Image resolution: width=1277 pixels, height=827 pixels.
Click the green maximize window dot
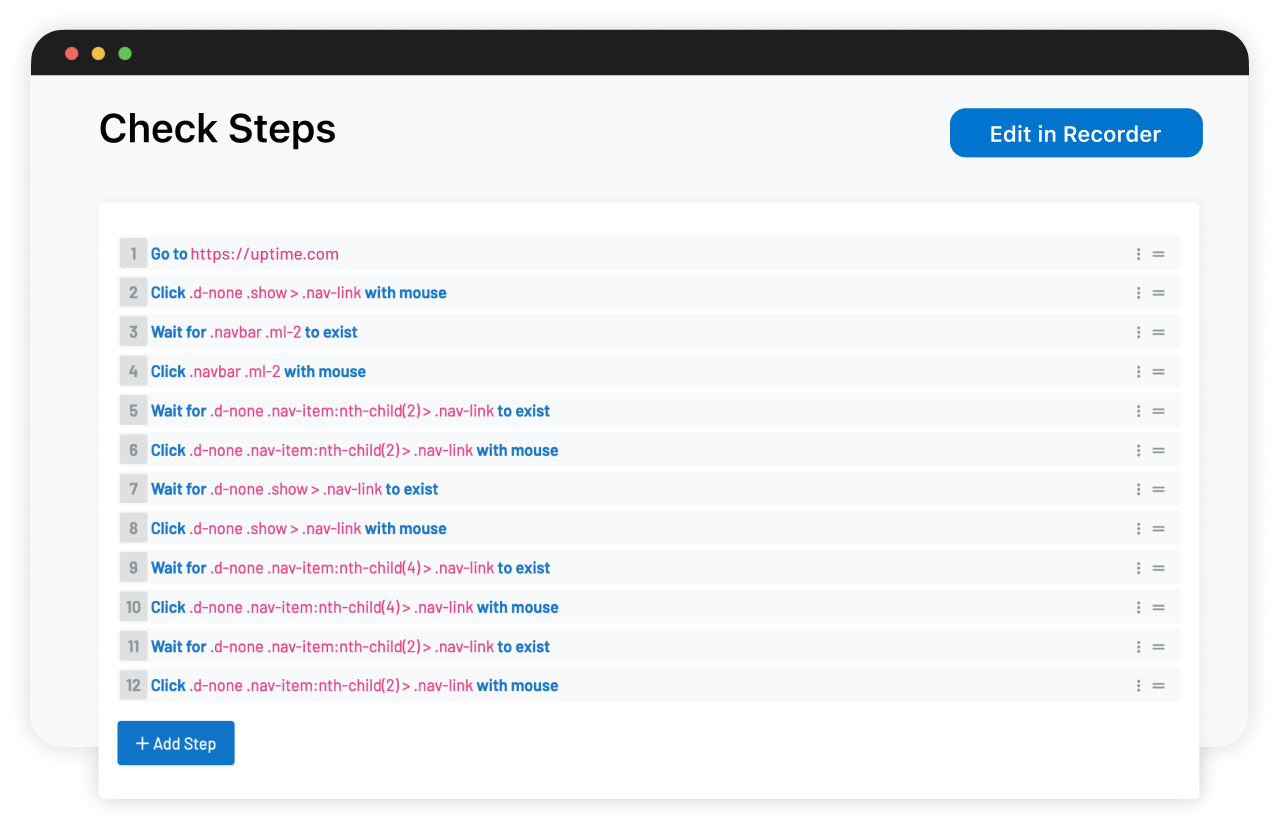[125, 53]
